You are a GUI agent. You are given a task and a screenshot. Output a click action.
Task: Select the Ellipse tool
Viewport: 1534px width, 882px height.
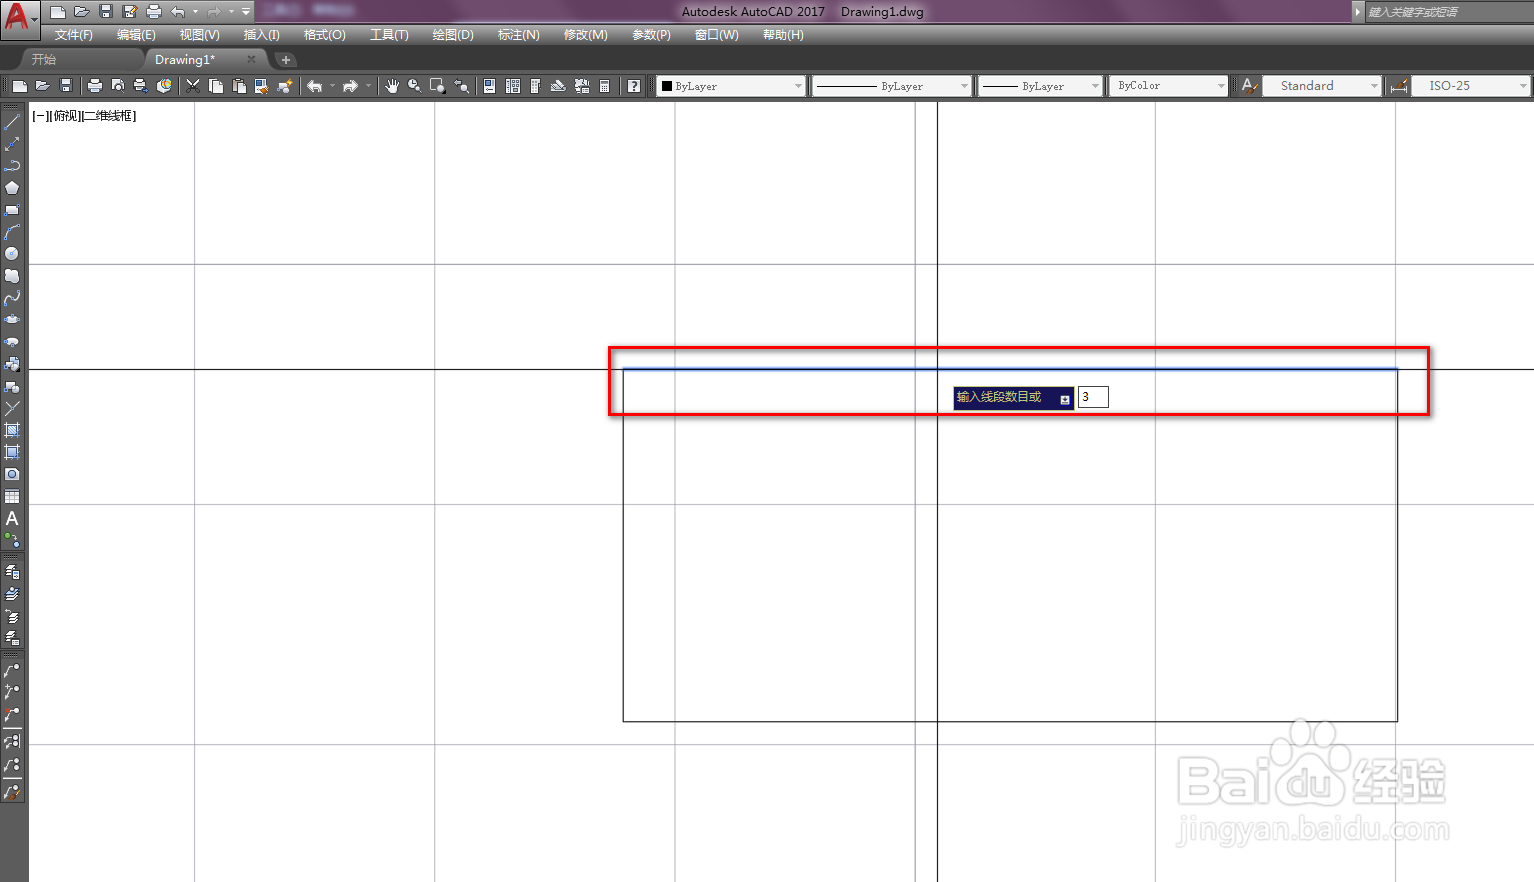point(12,320)
